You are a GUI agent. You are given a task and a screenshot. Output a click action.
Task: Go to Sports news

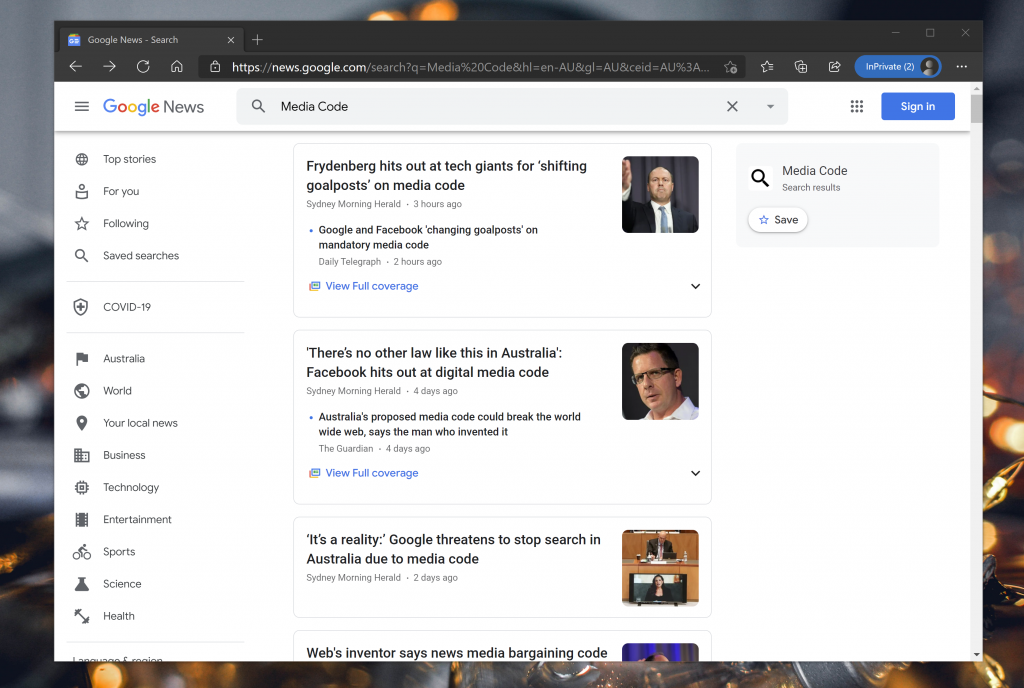pos(119,552)
